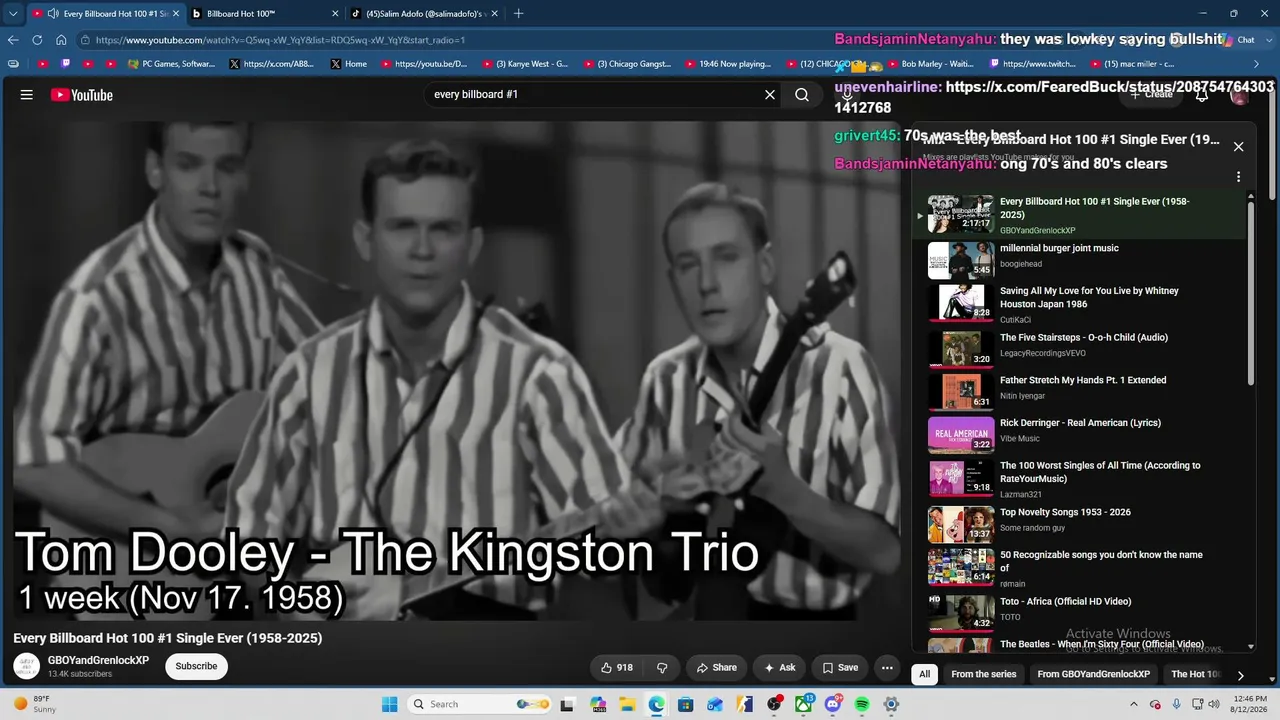The width and height of the screenshot is (1280, 720).
Task: Select the All filter chip
Action: [x=925, y=674]
